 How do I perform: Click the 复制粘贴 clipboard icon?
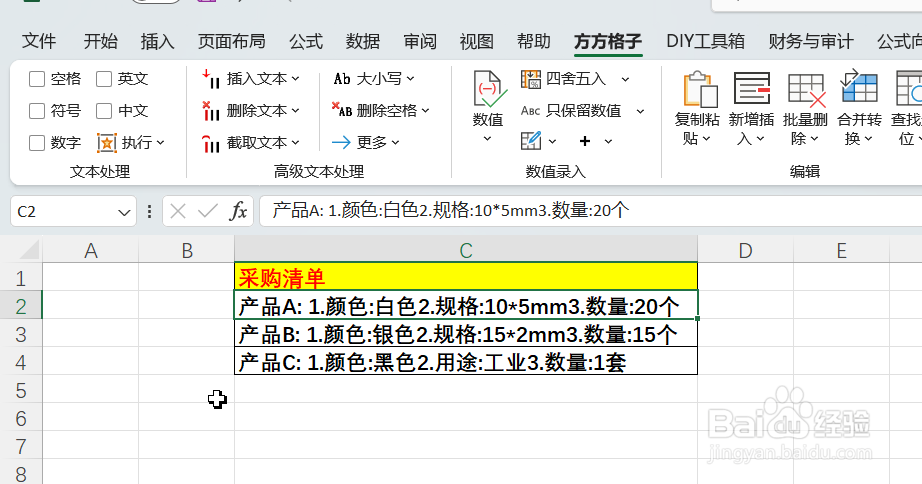point(699,89)
